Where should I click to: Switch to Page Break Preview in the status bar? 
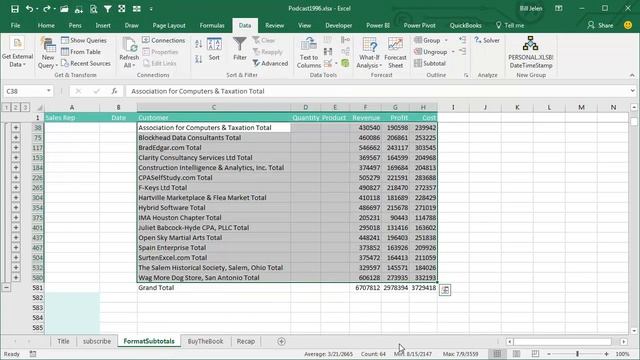click(x=535, y=354)
